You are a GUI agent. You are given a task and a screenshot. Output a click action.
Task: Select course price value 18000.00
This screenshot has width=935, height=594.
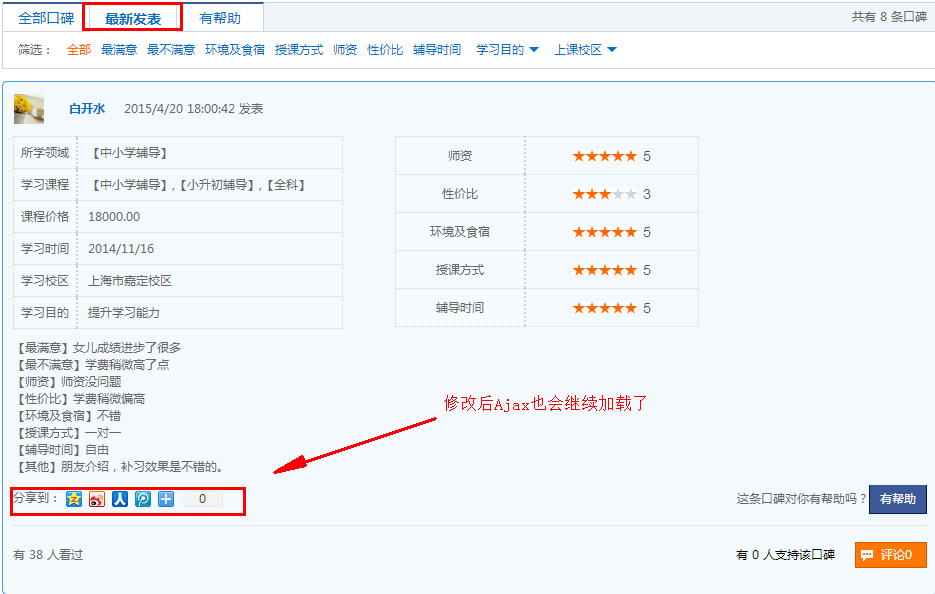114,216
